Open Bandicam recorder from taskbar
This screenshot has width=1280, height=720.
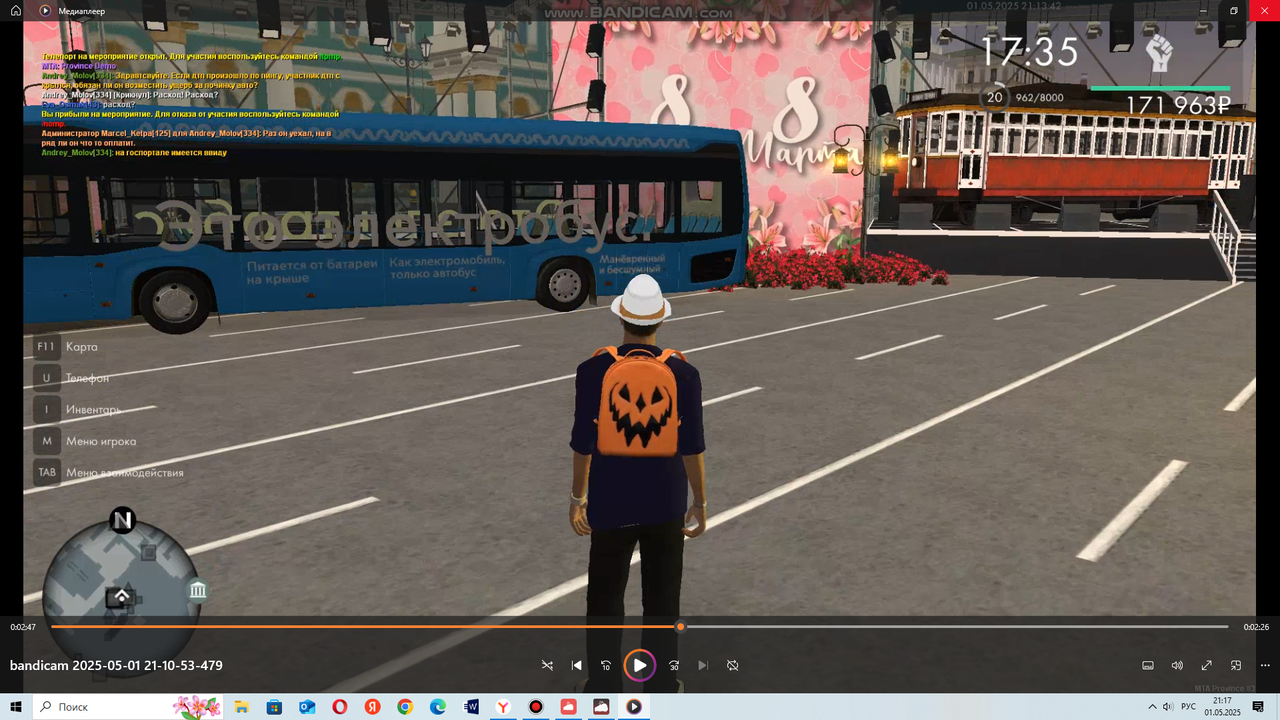coord(536,706)
